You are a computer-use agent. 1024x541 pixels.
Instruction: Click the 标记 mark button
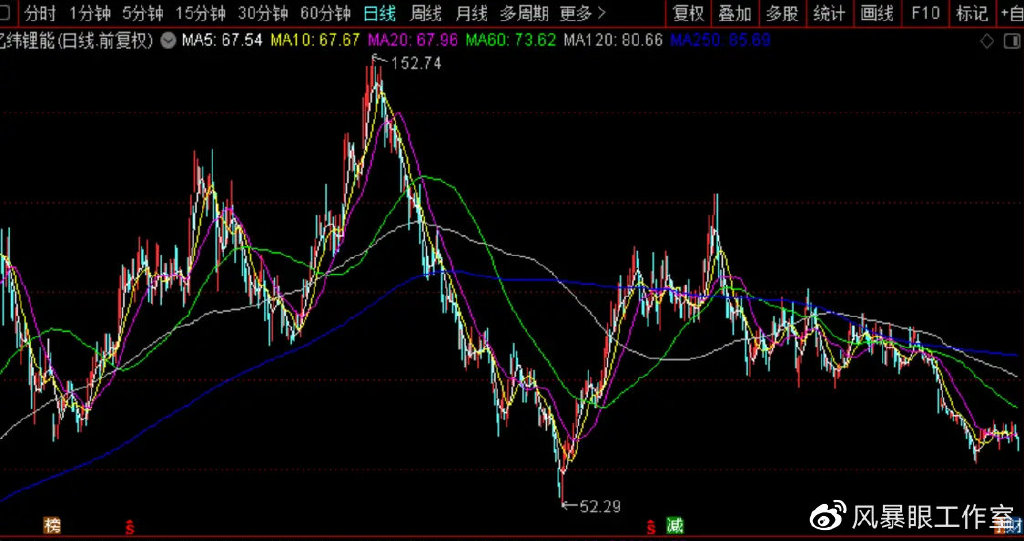[972, 12]
